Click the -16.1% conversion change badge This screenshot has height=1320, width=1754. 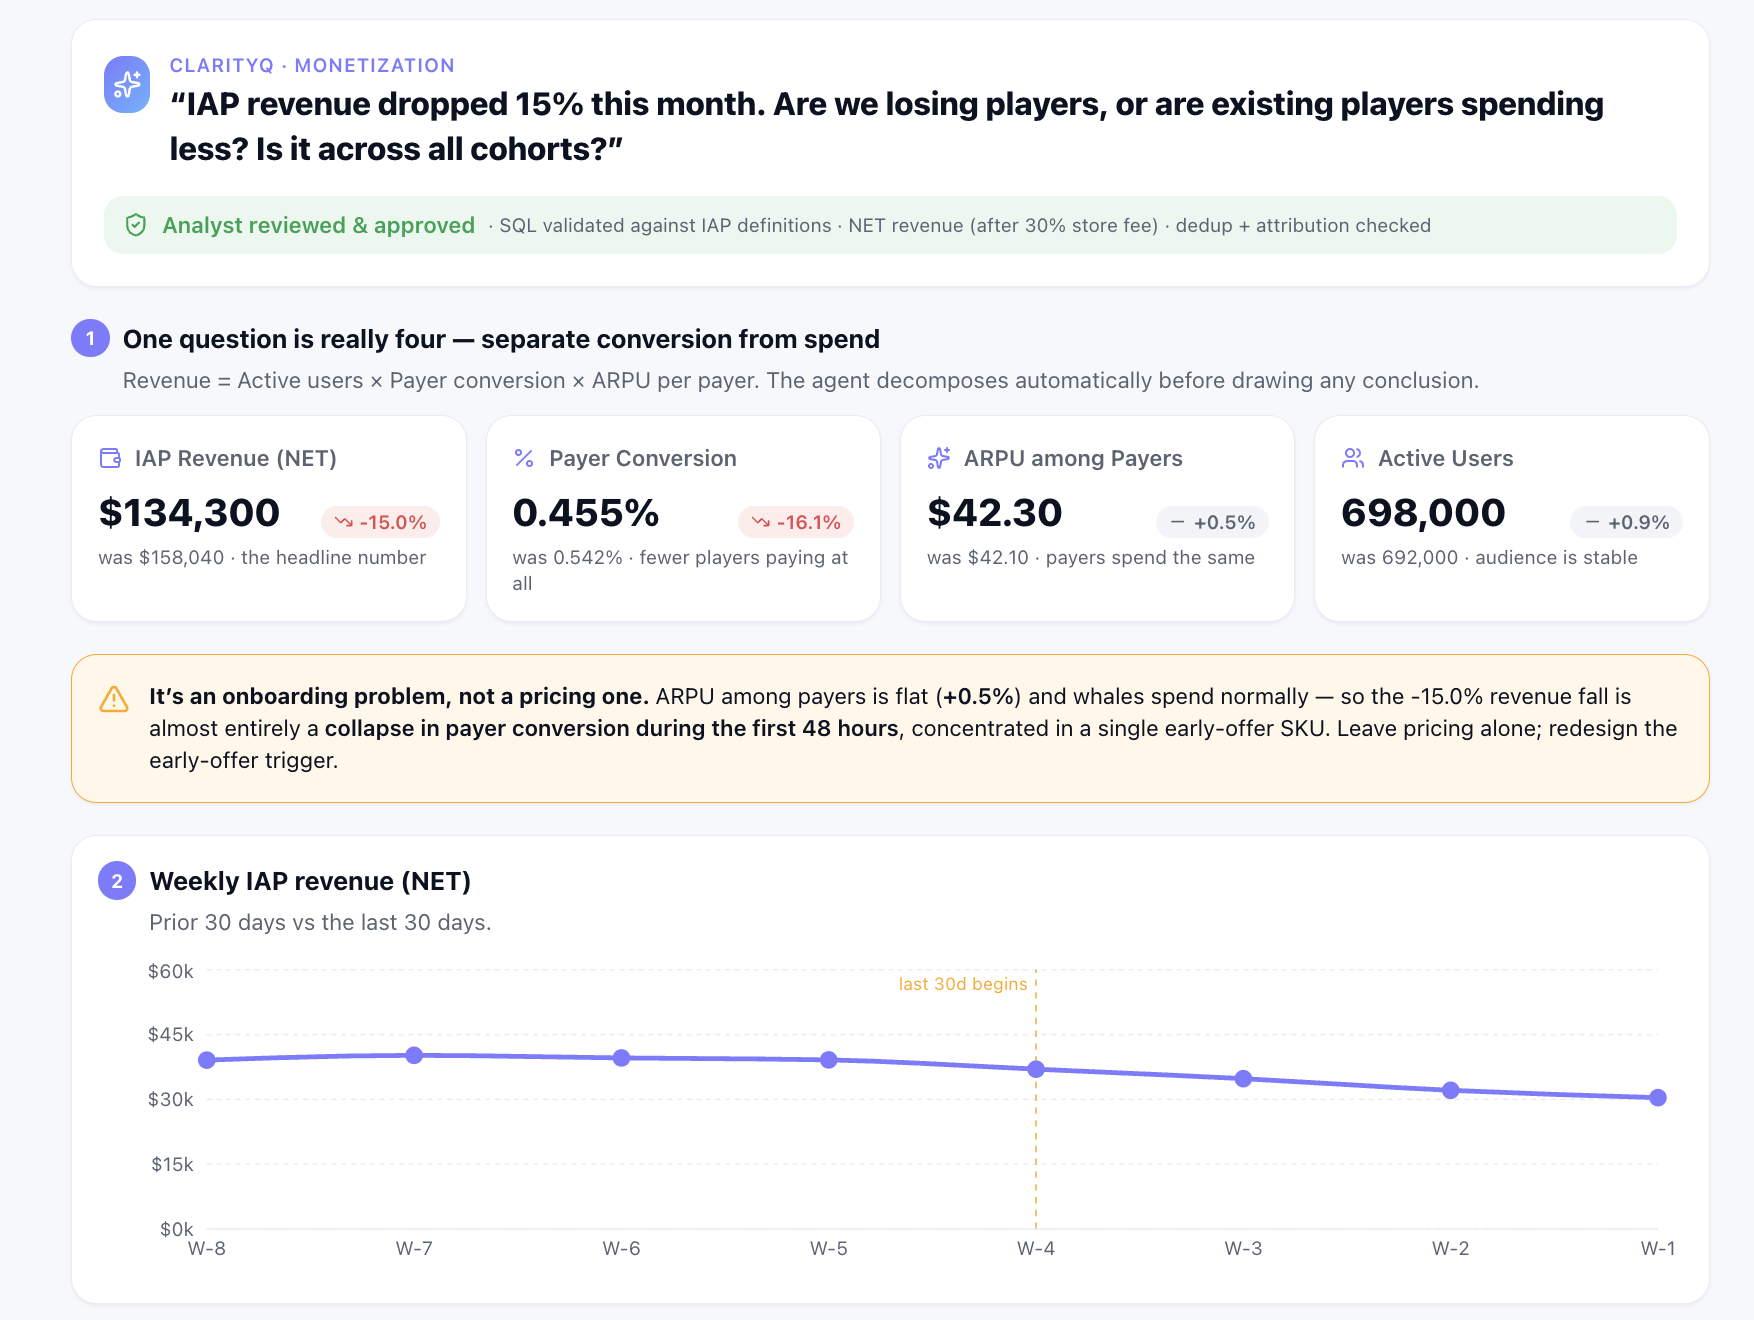[x=796, y=522]
